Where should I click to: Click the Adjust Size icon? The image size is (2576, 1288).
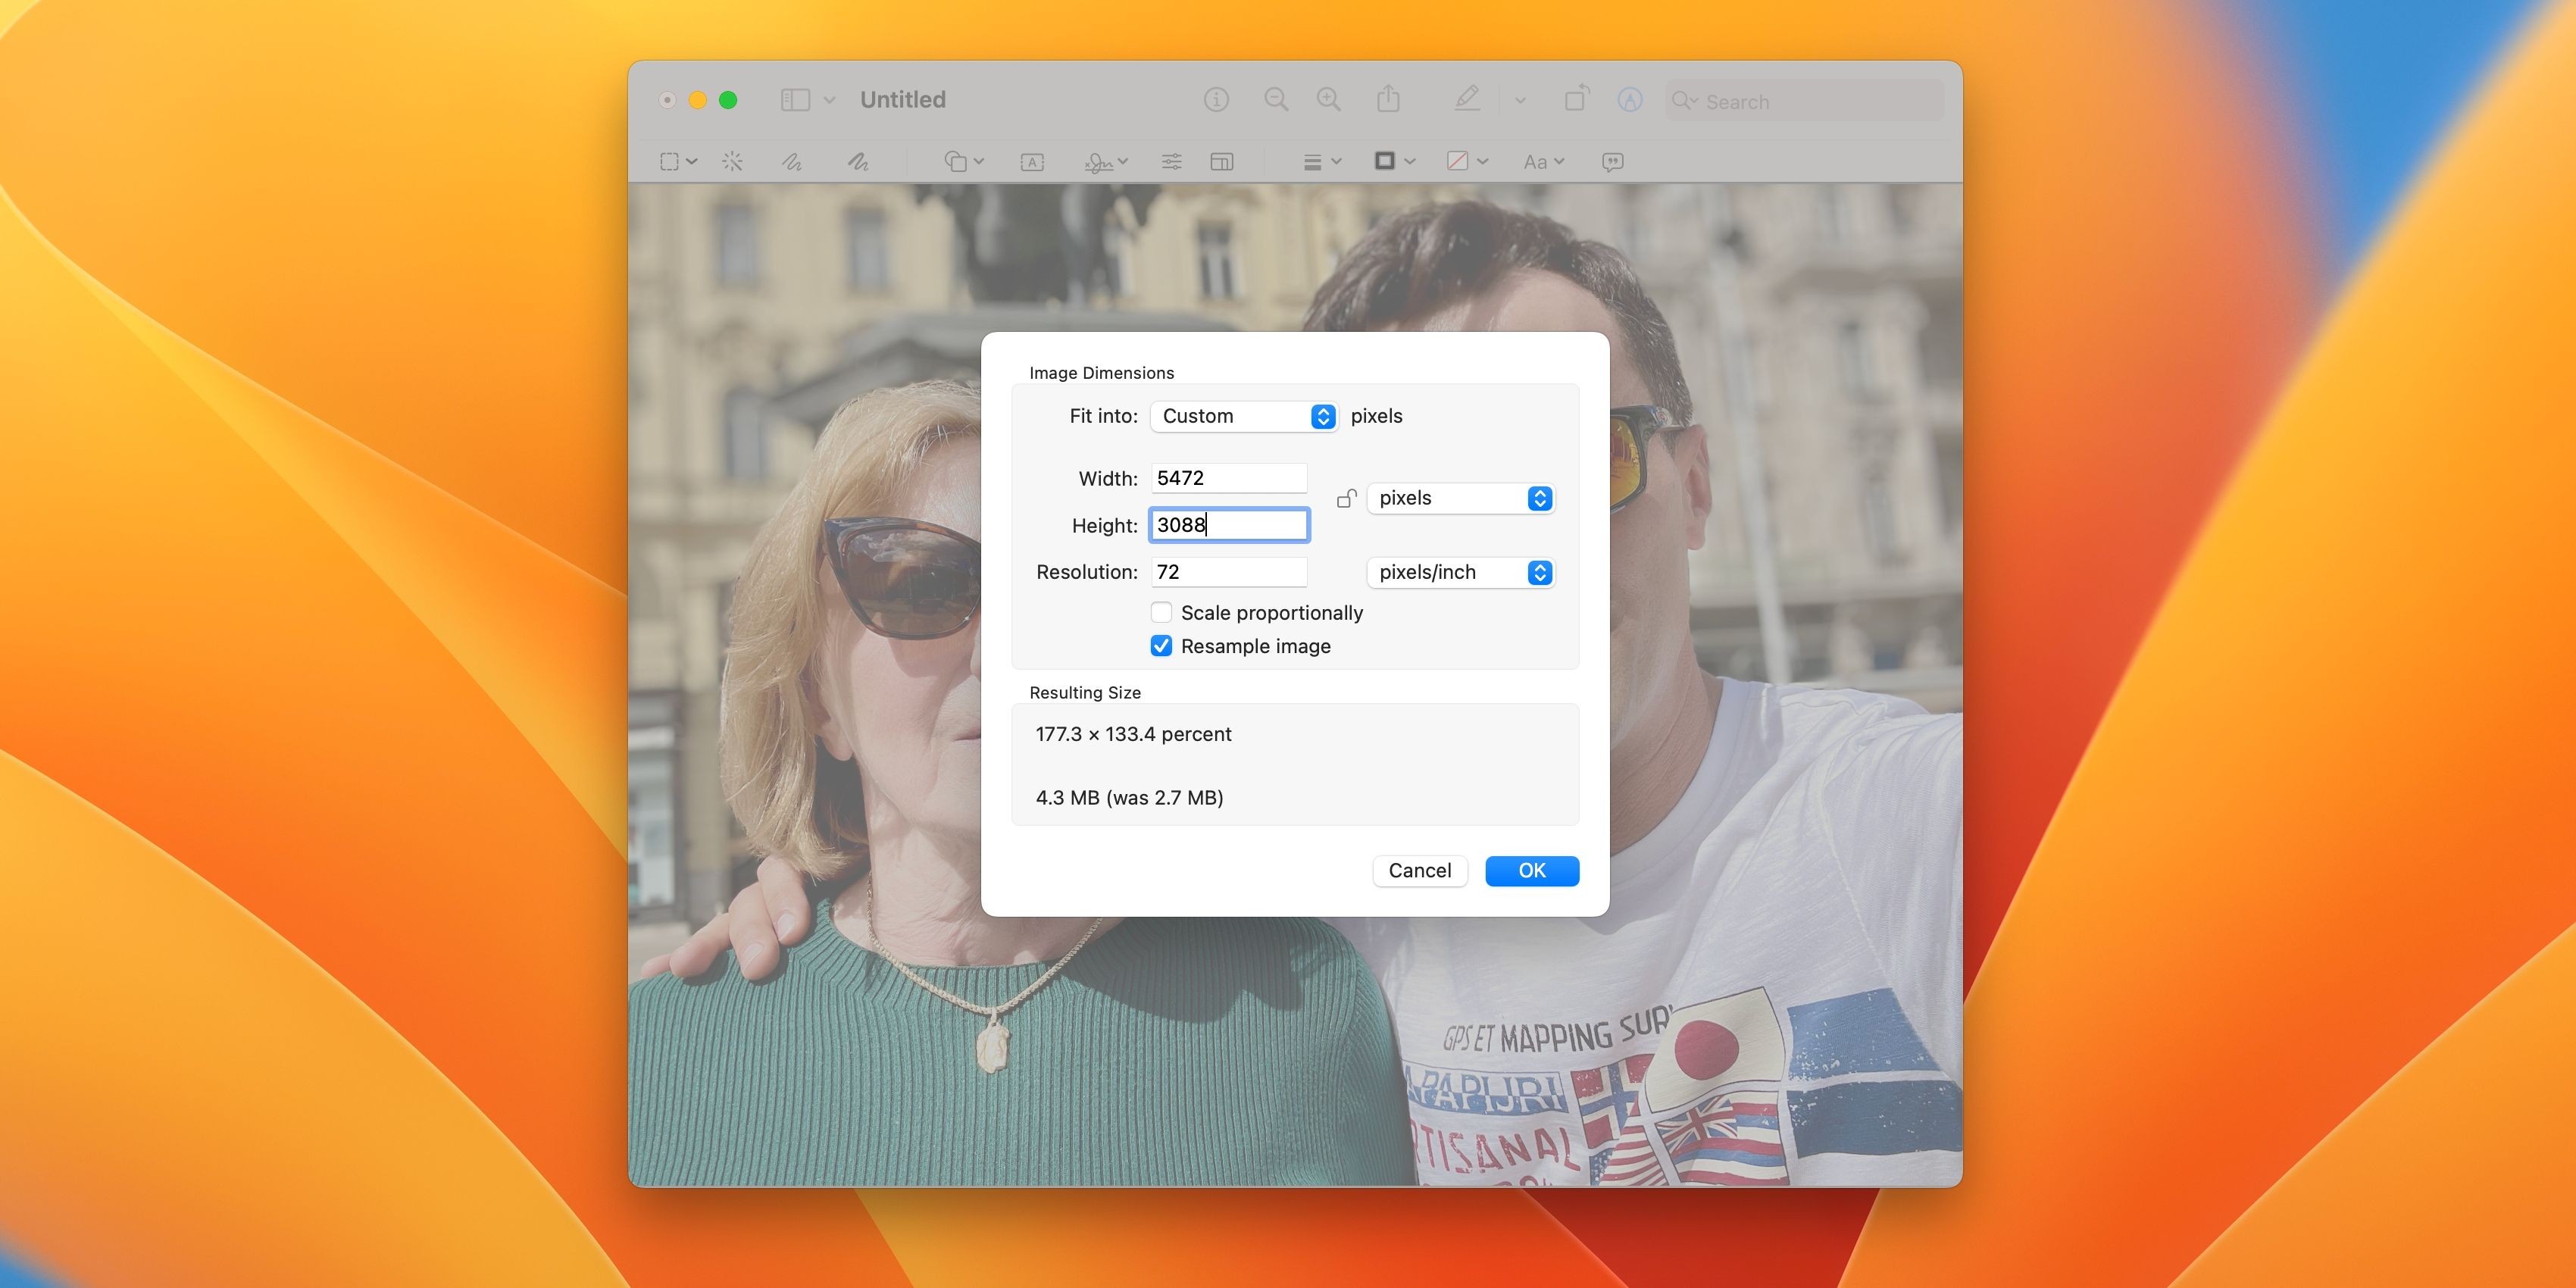pyautogui.click(x=1222, y=162)
